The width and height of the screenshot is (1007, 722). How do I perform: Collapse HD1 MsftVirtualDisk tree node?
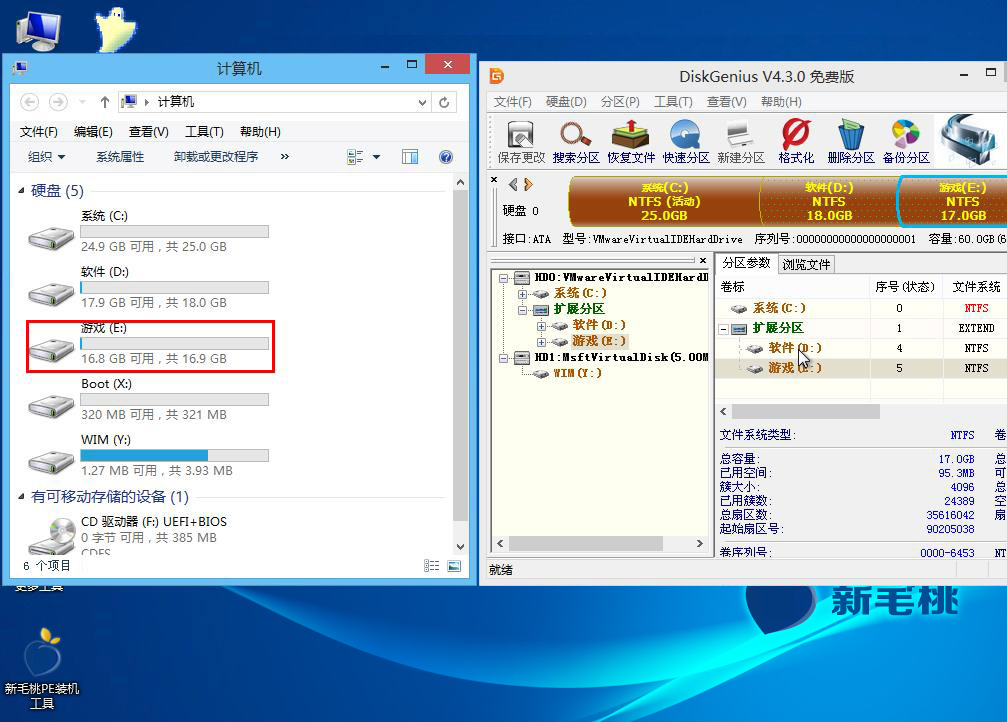coord(504,358)
